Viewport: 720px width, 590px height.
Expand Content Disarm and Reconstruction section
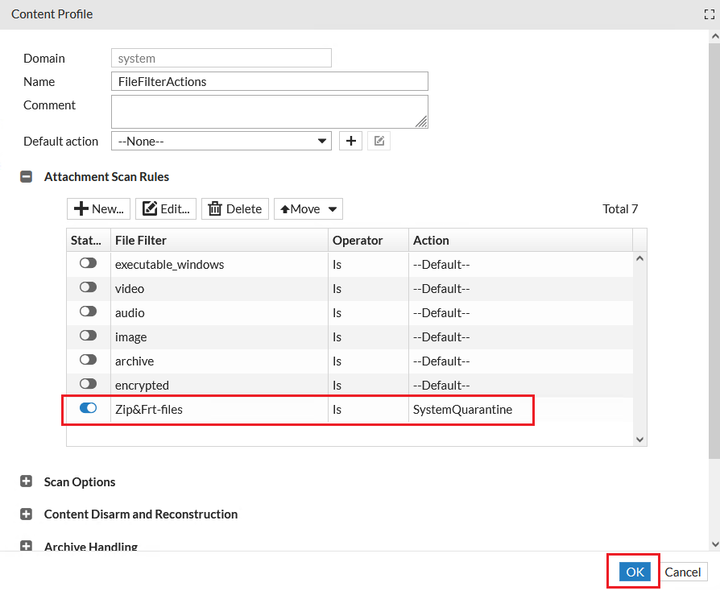pos(27,514)
